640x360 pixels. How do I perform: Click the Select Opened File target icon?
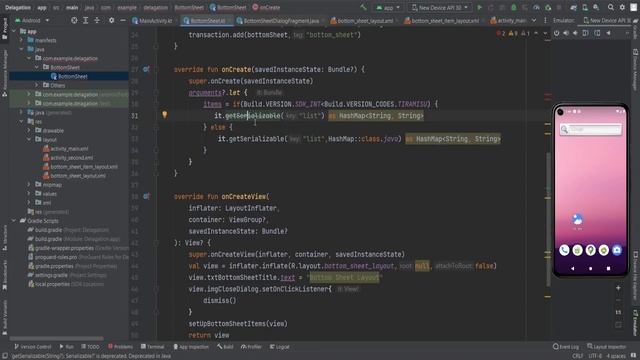pos(74,20)
